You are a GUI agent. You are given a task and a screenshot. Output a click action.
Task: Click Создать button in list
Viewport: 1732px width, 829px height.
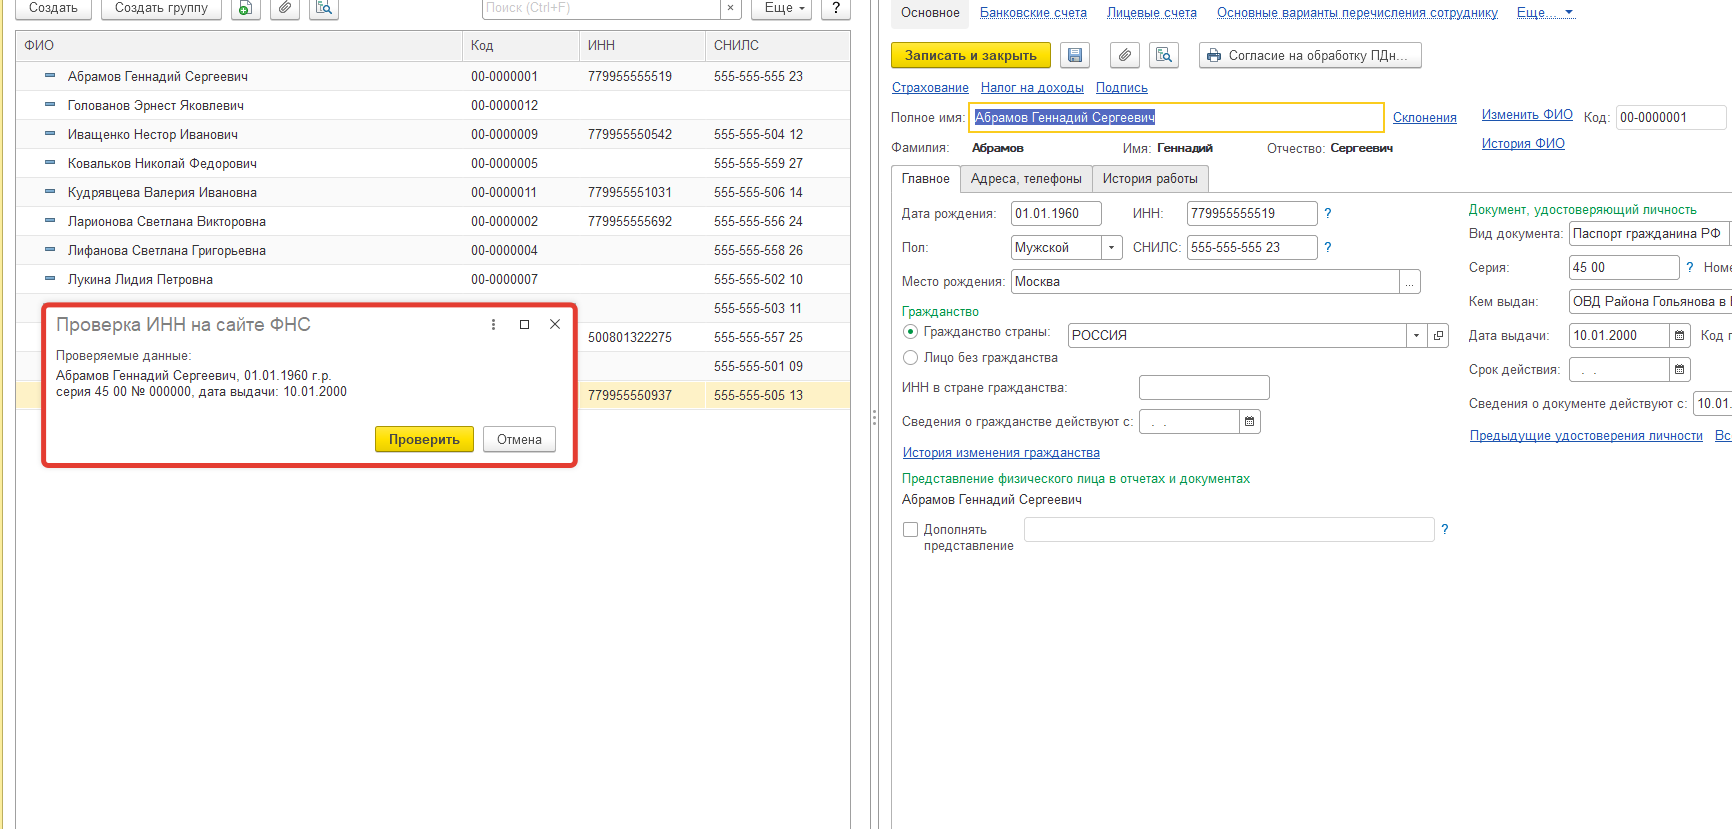click(x=53, y=8)
